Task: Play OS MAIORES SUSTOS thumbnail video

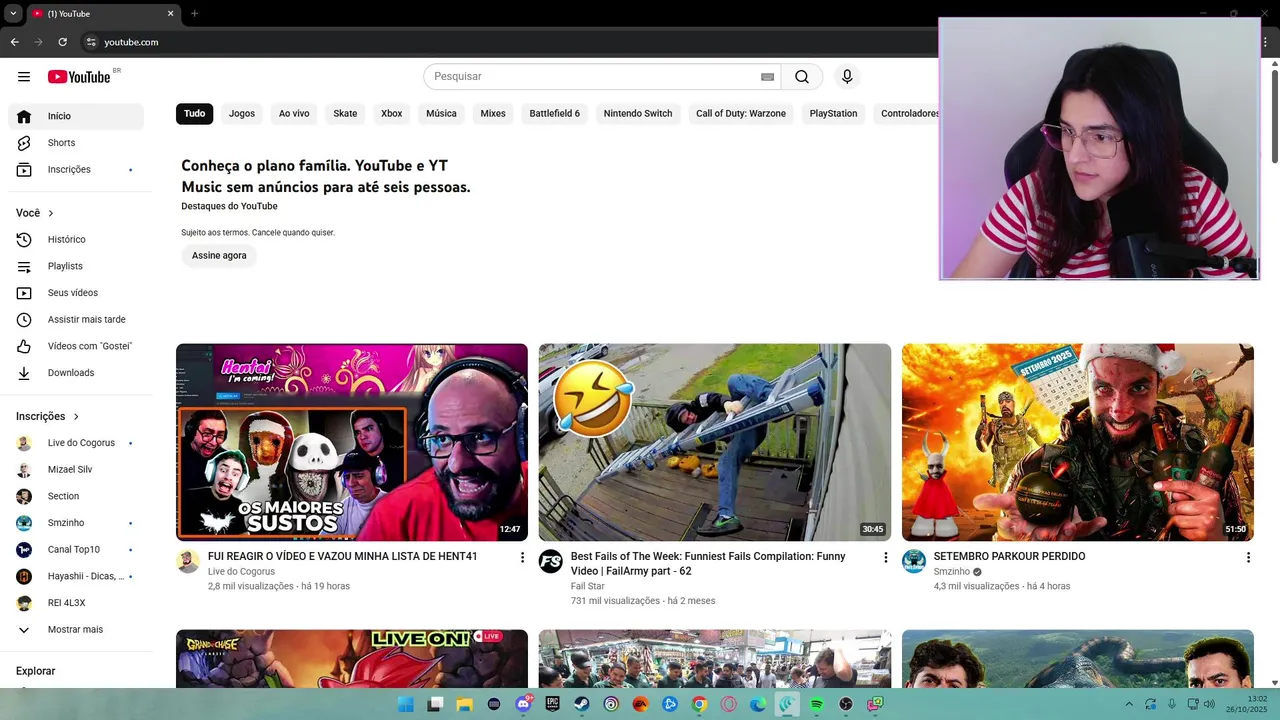Action: pos(352,443)
